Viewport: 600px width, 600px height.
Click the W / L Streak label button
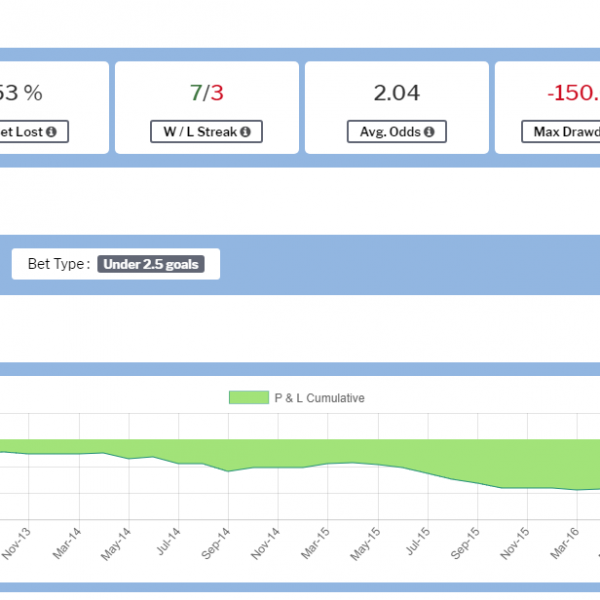point(206,132)
